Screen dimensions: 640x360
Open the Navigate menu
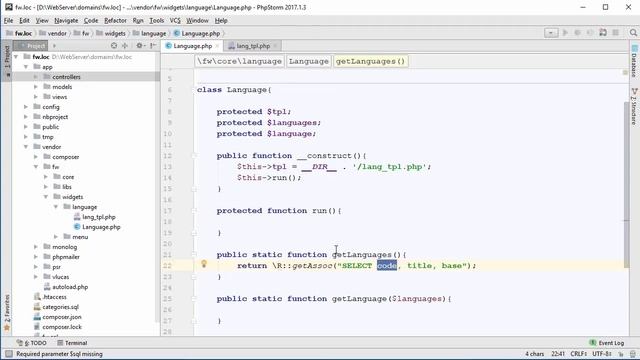click(x=66, y=20)
